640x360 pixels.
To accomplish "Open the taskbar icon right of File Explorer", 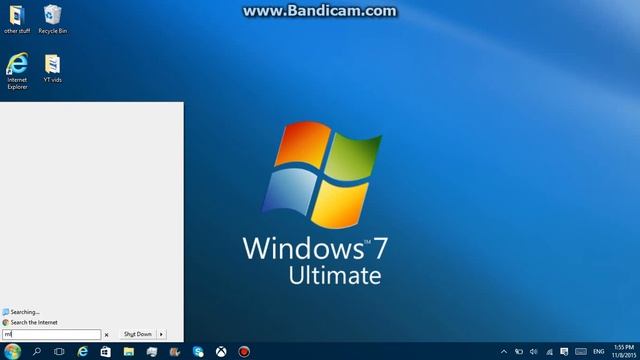I will point(152,351).
